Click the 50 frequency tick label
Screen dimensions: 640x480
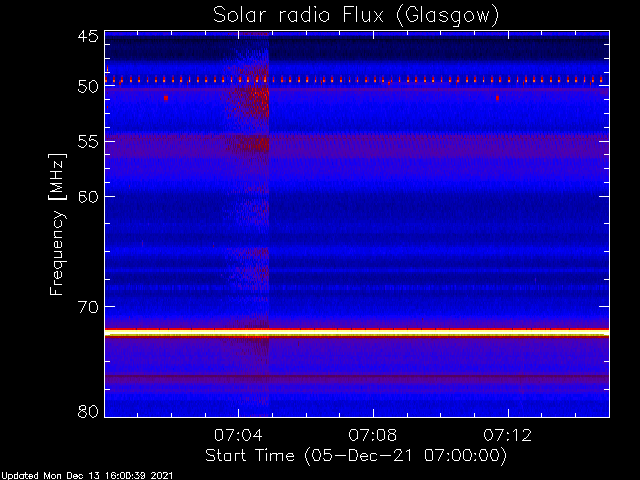(x=88, y=87)
